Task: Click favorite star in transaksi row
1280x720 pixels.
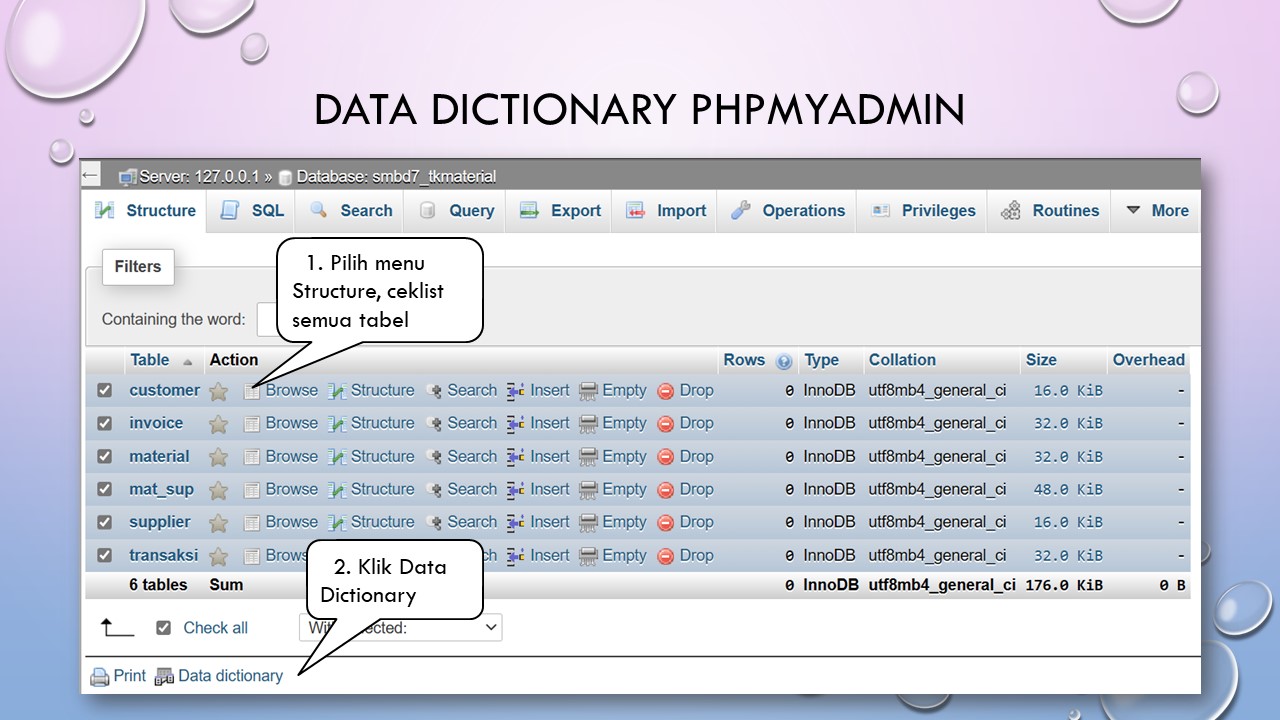Action: tap(218, 556)
